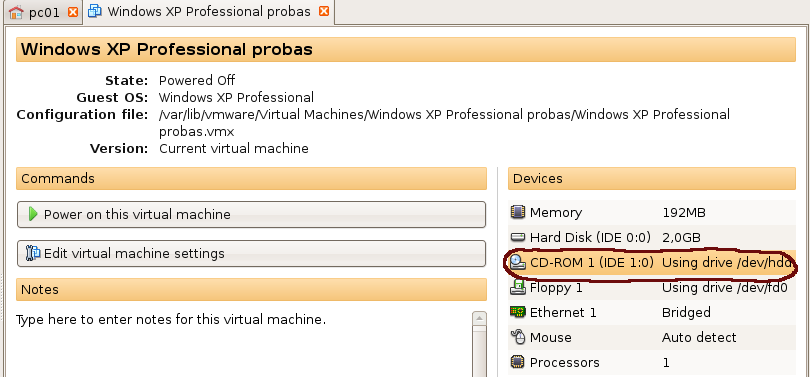
Task: Click the Powered Off state text
Action: click(197, 81)
